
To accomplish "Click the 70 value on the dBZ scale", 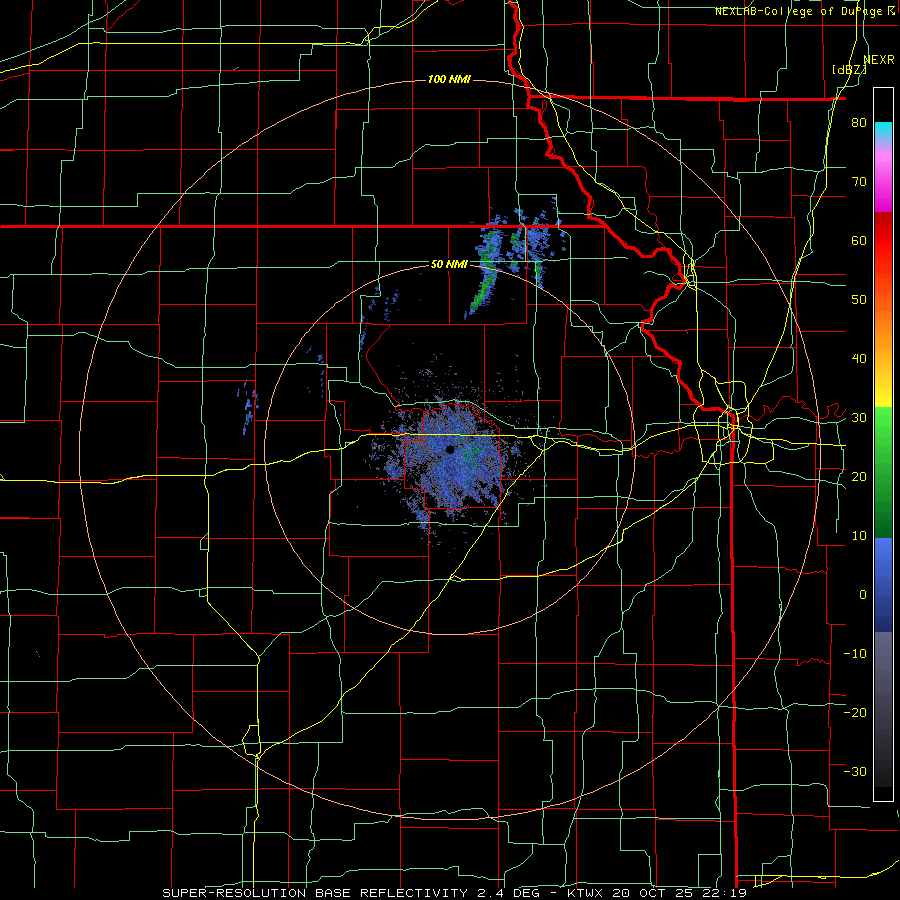I will point(859,182).
